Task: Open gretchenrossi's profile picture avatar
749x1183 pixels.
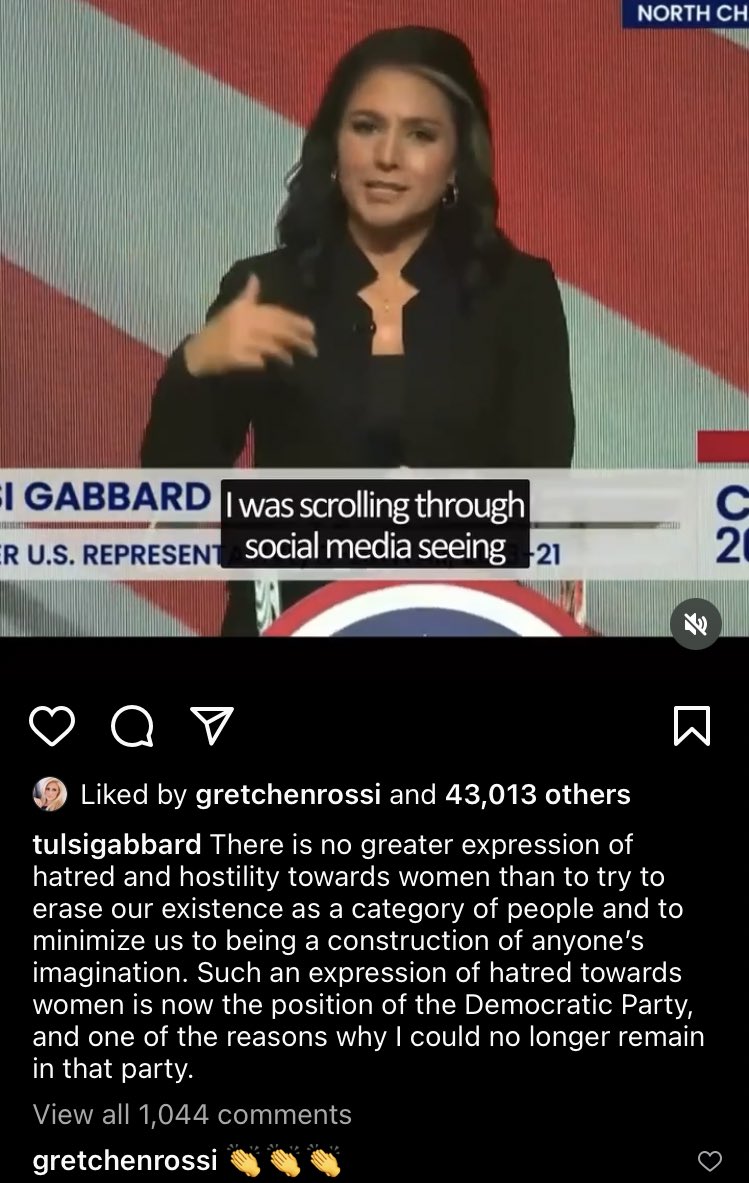Action: click(50, 794)
